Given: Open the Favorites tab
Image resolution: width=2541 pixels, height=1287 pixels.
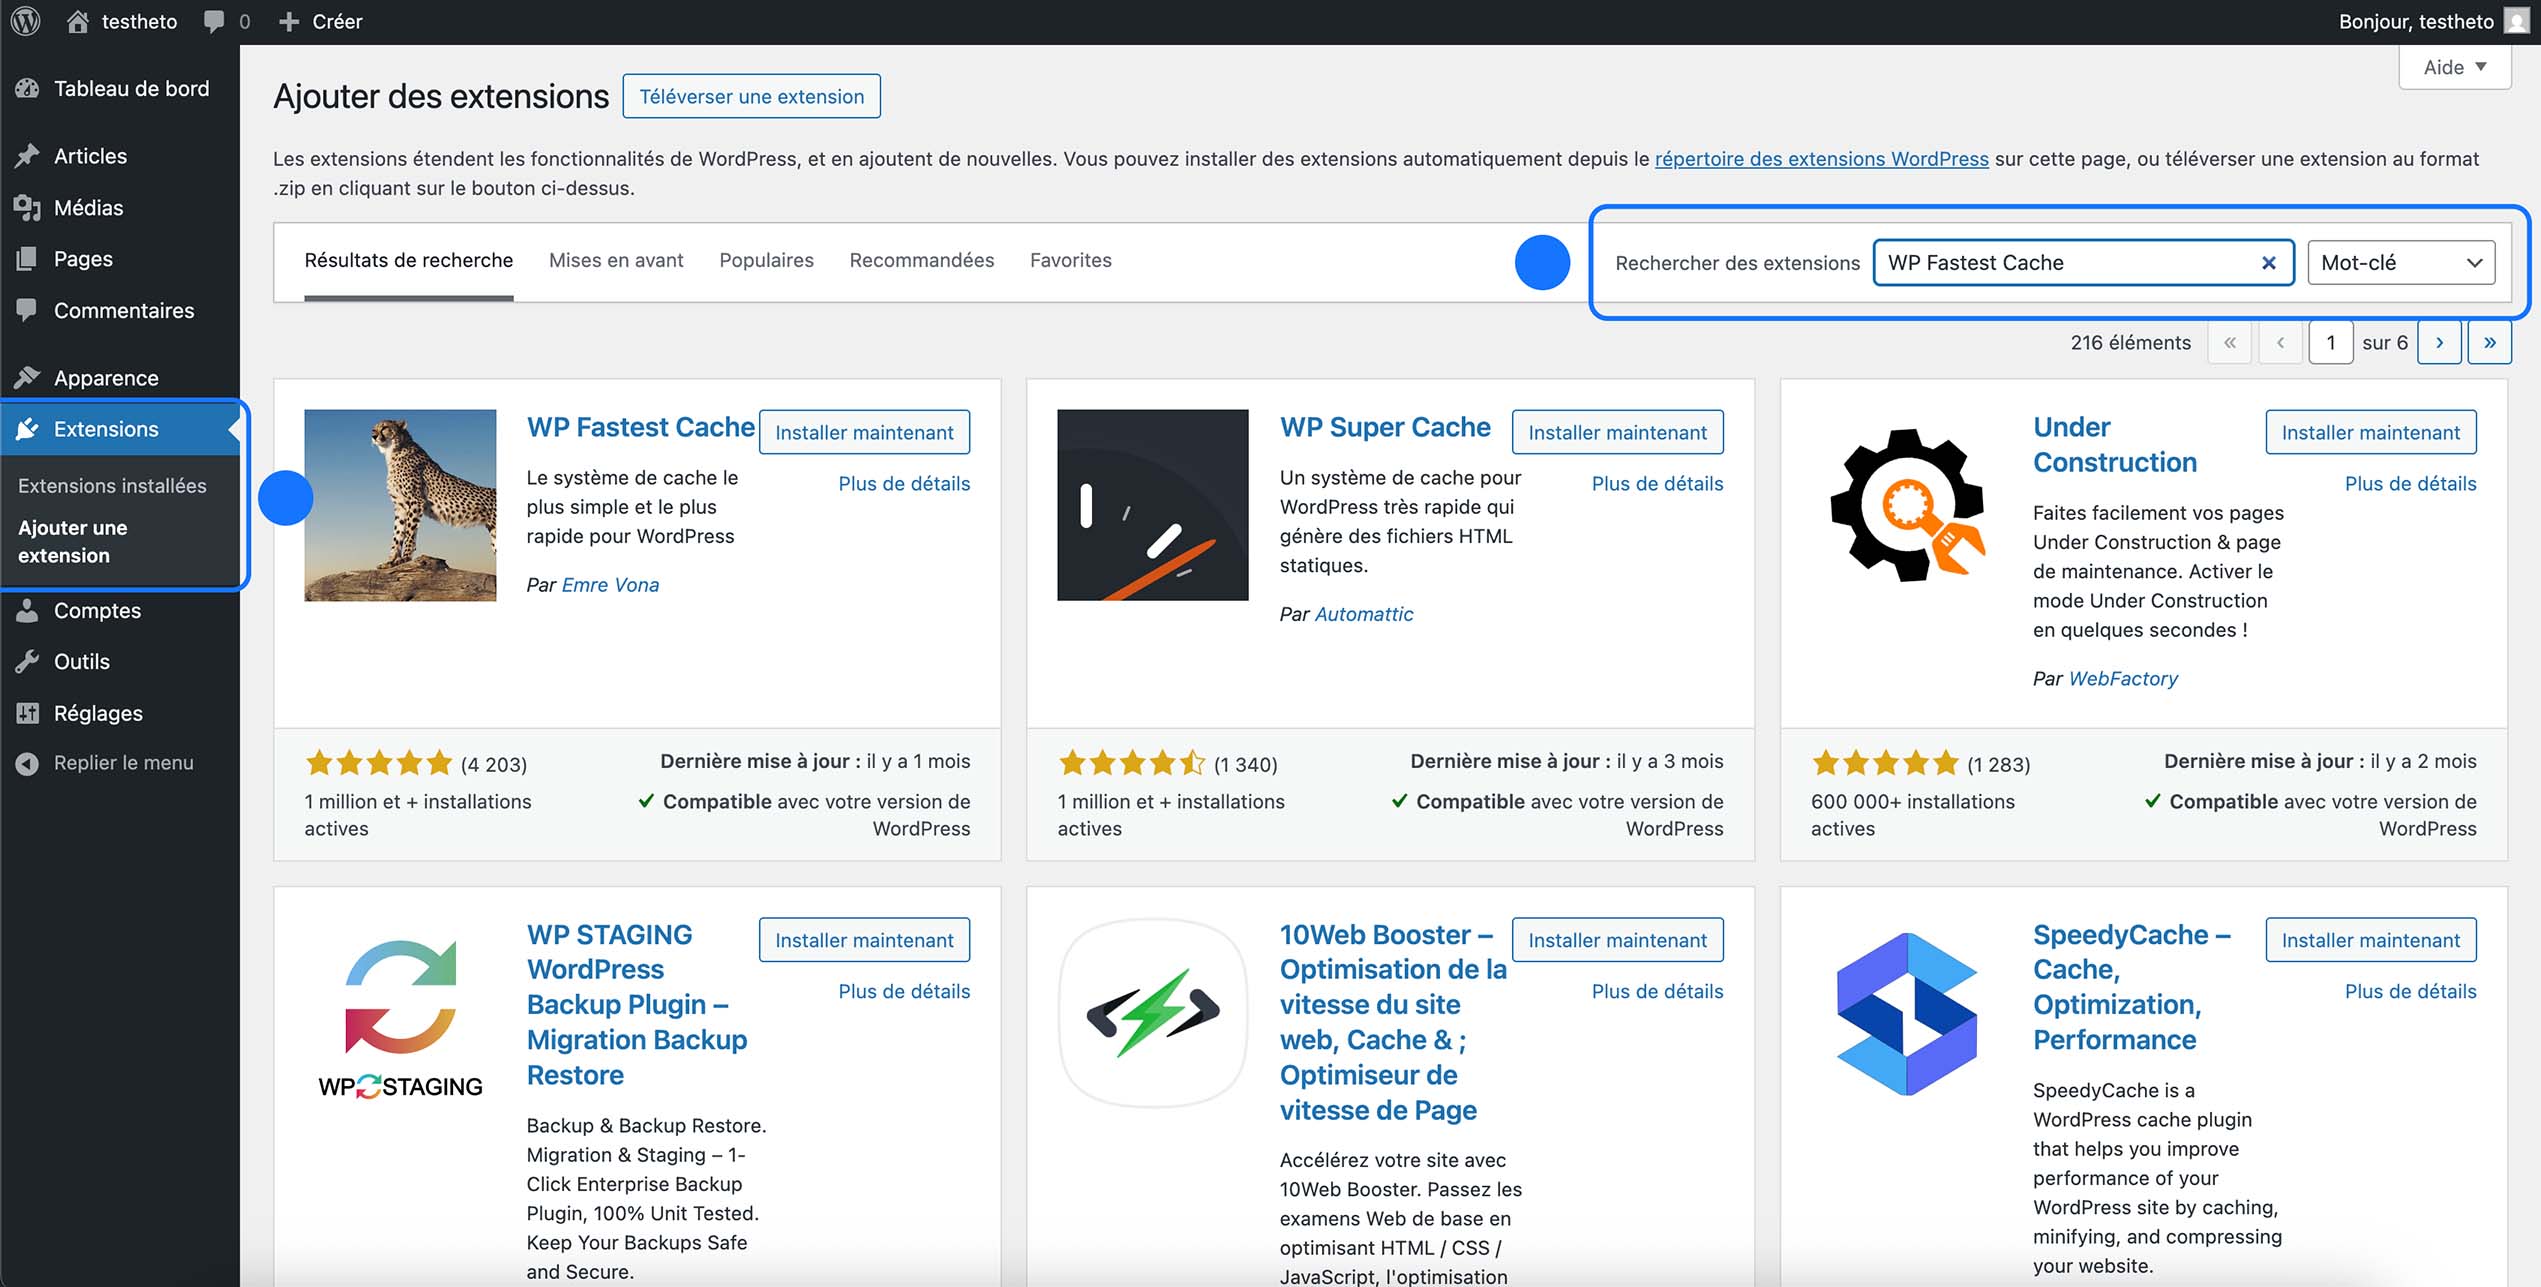Looking at the screenshot, I should [x=1070, y=260].
